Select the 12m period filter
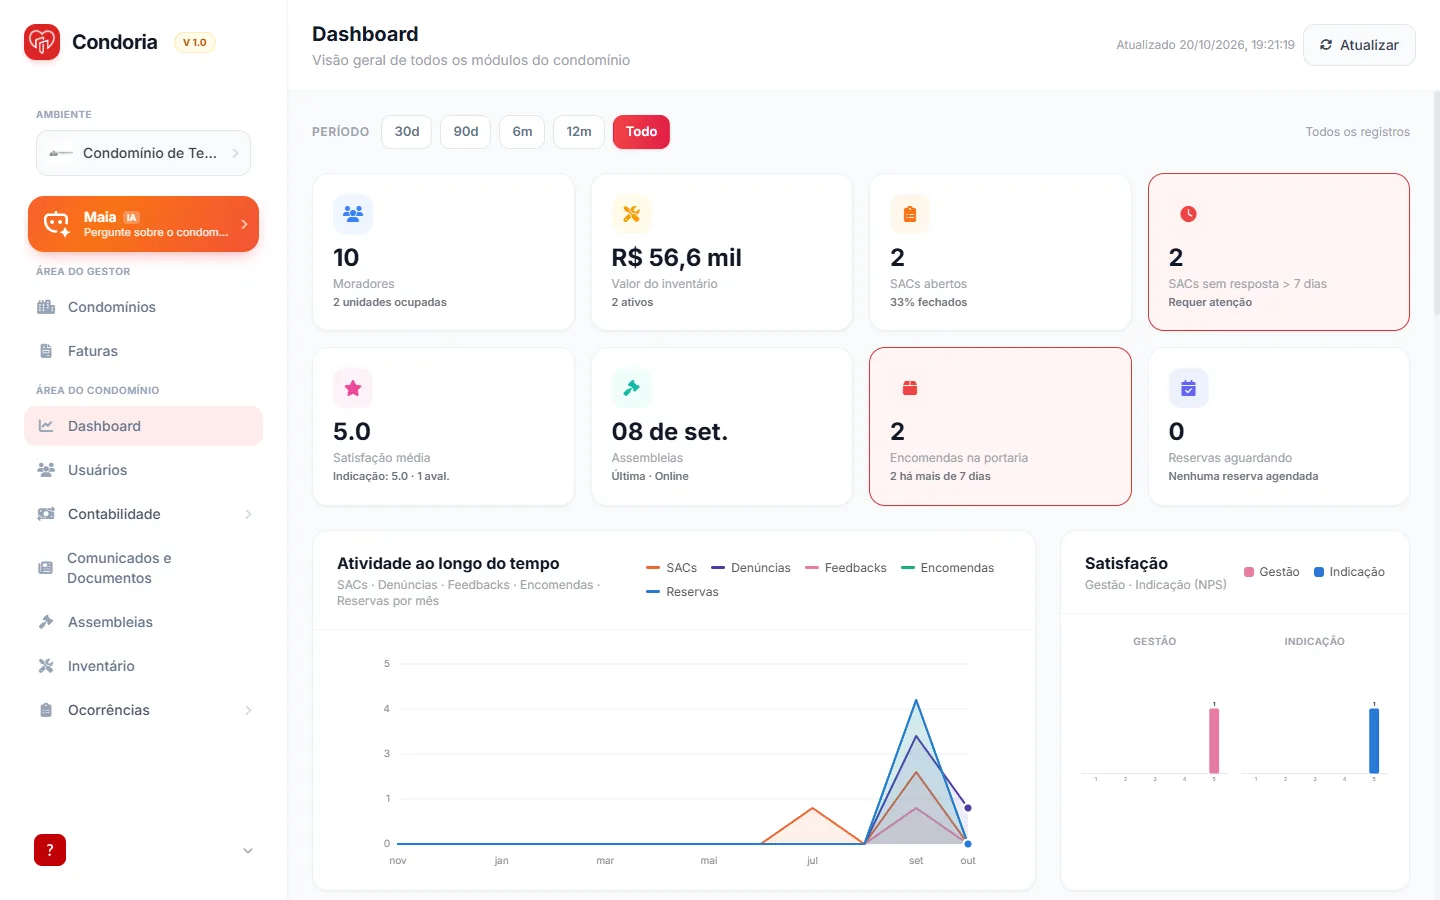 (579, 132)
